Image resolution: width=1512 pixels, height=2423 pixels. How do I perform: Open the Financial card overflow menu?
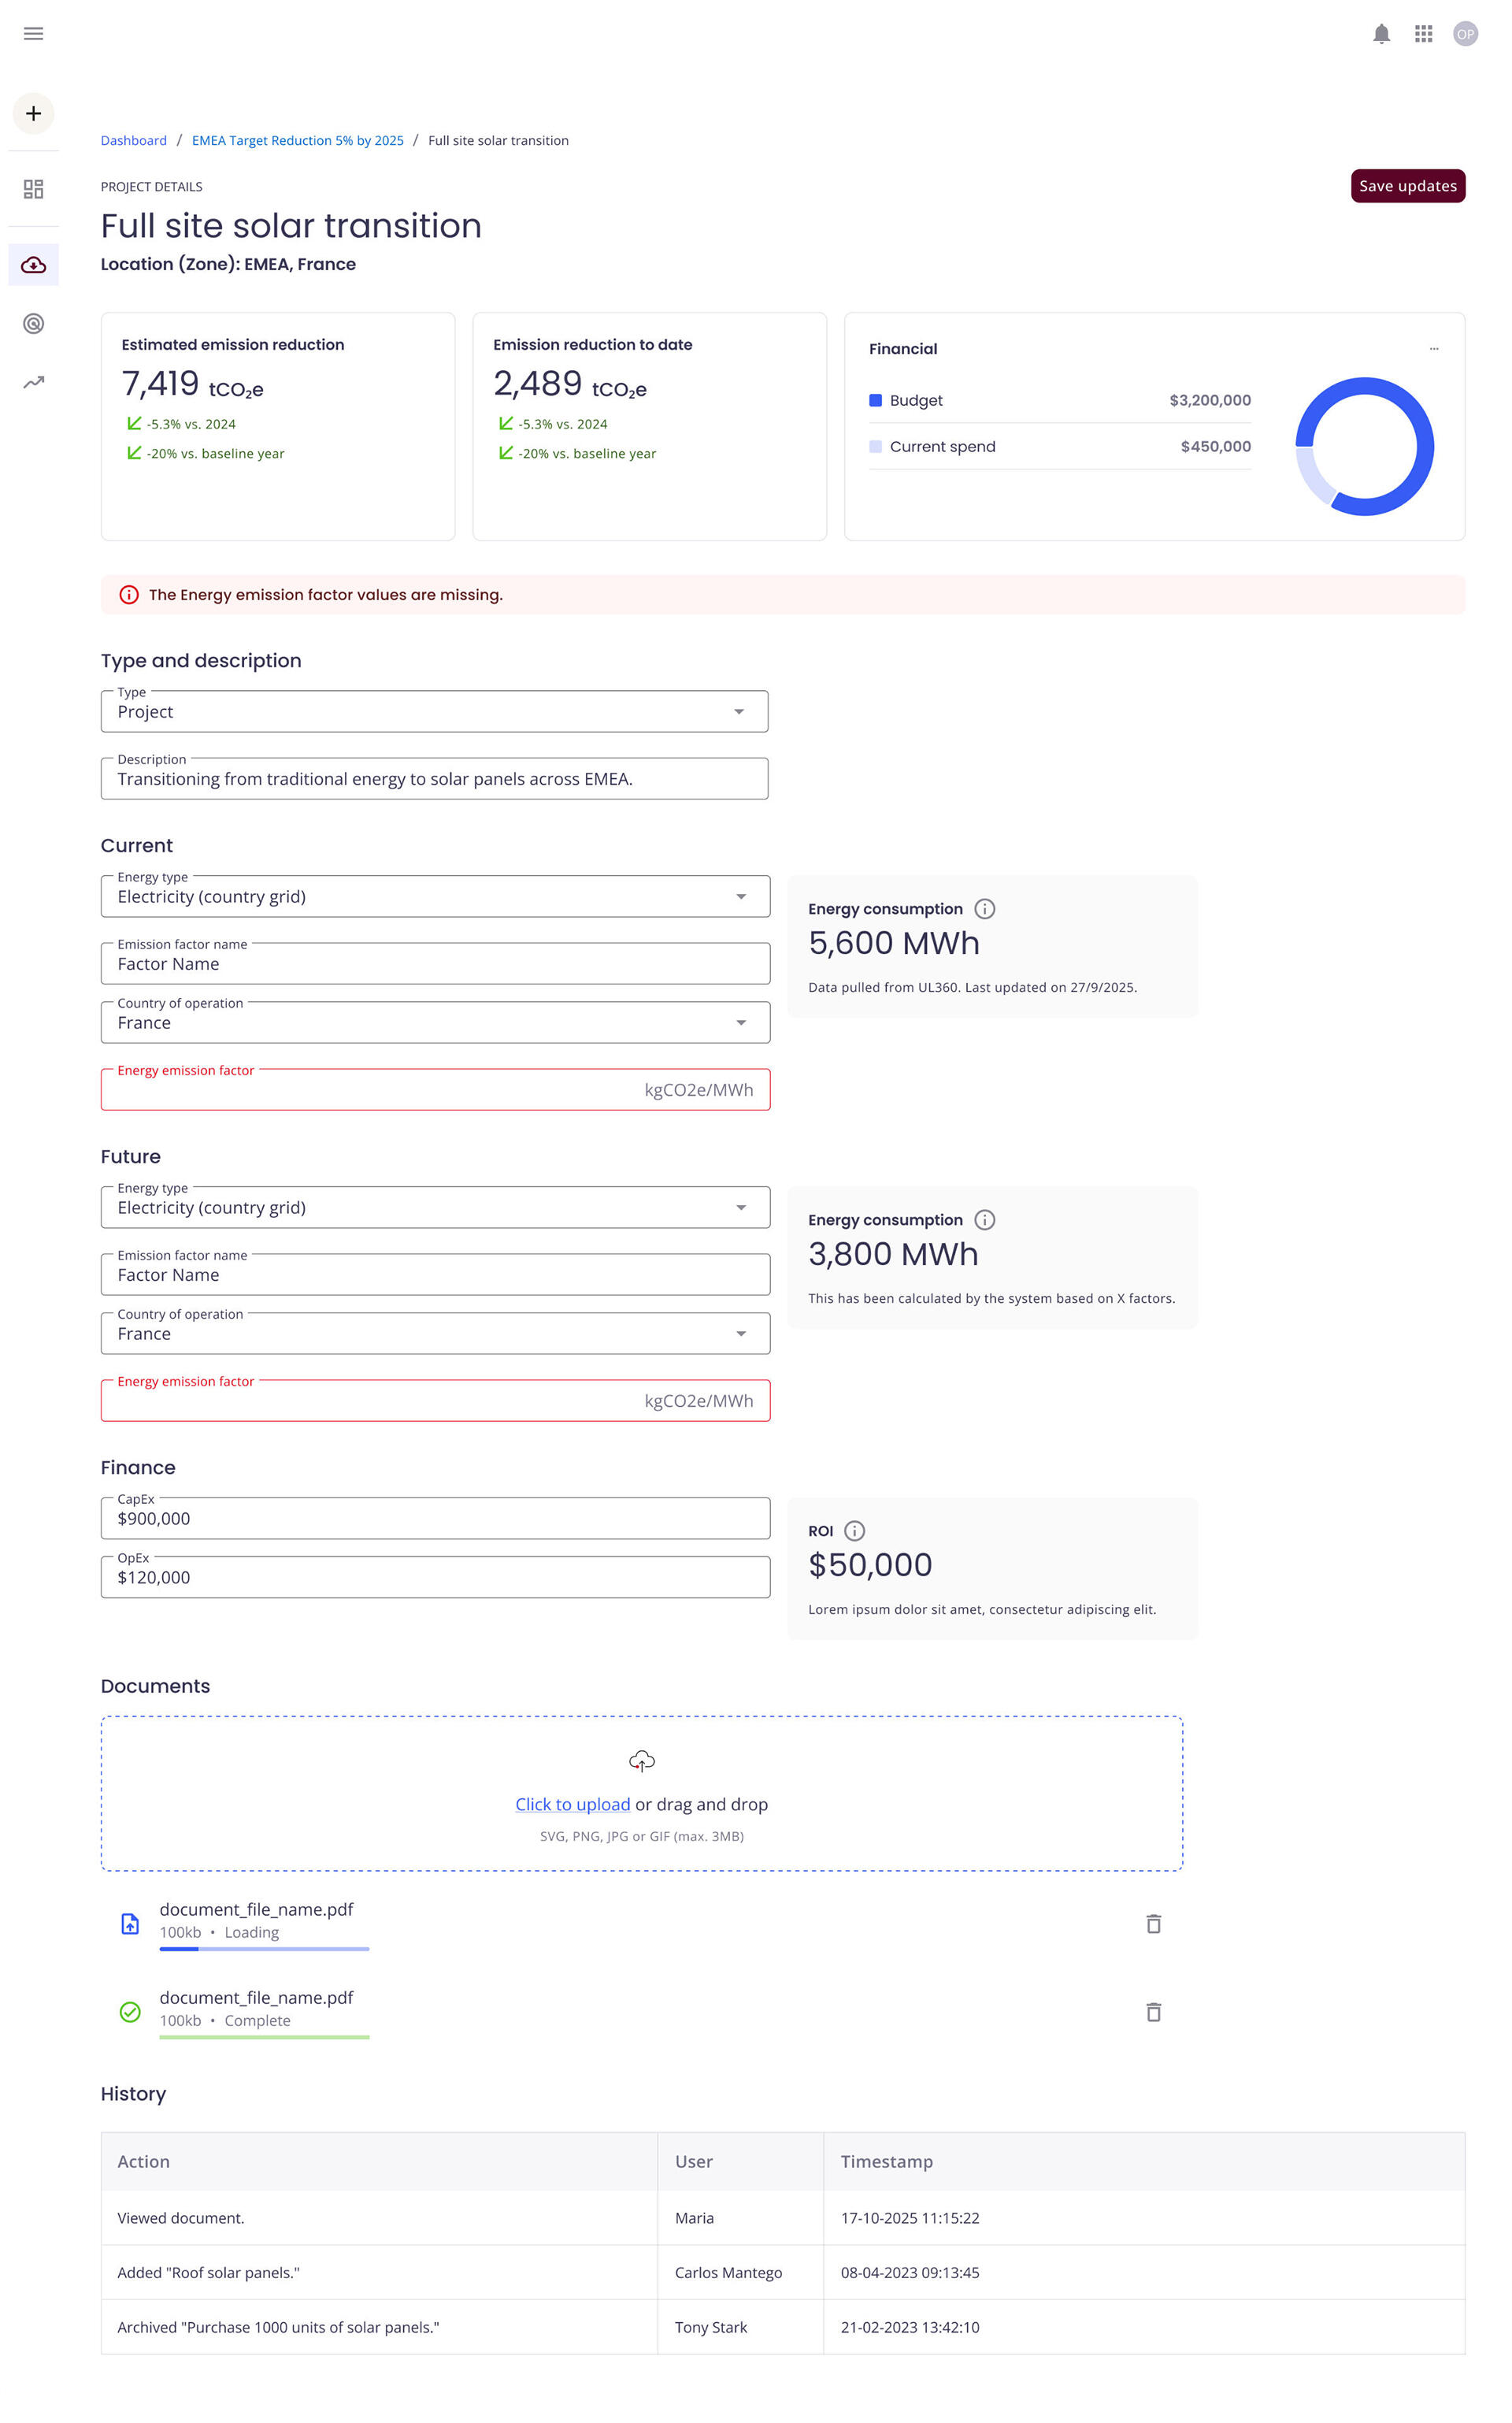tap(1434, 348)
